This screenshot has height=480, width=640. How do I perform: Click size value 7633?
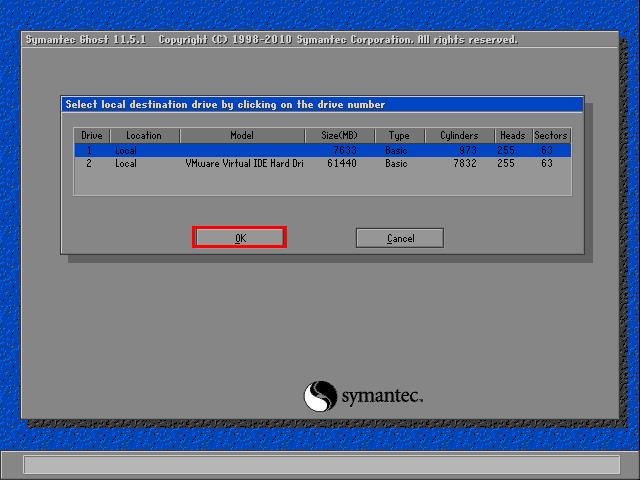click(x=345, y=151)
